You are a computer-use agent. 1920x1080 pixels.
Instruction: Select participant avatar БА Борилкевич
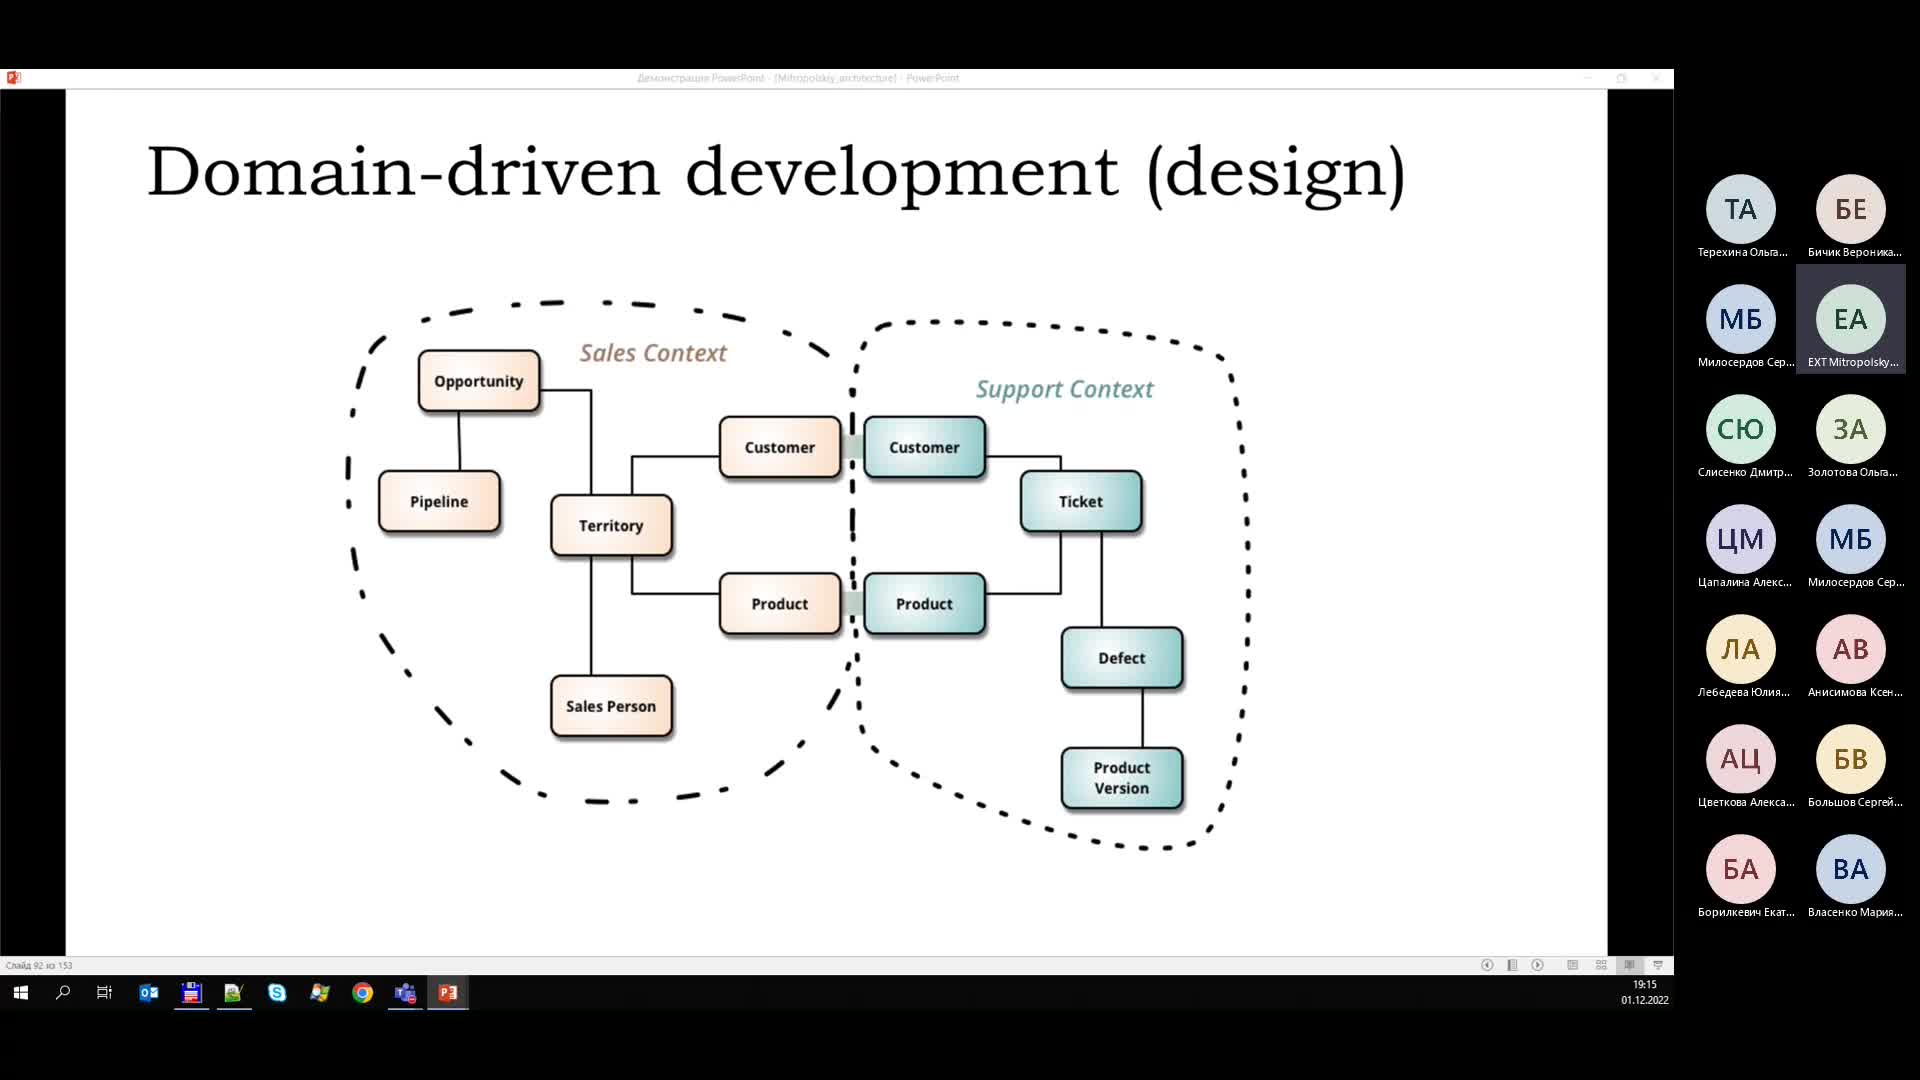coord(1741,869)
